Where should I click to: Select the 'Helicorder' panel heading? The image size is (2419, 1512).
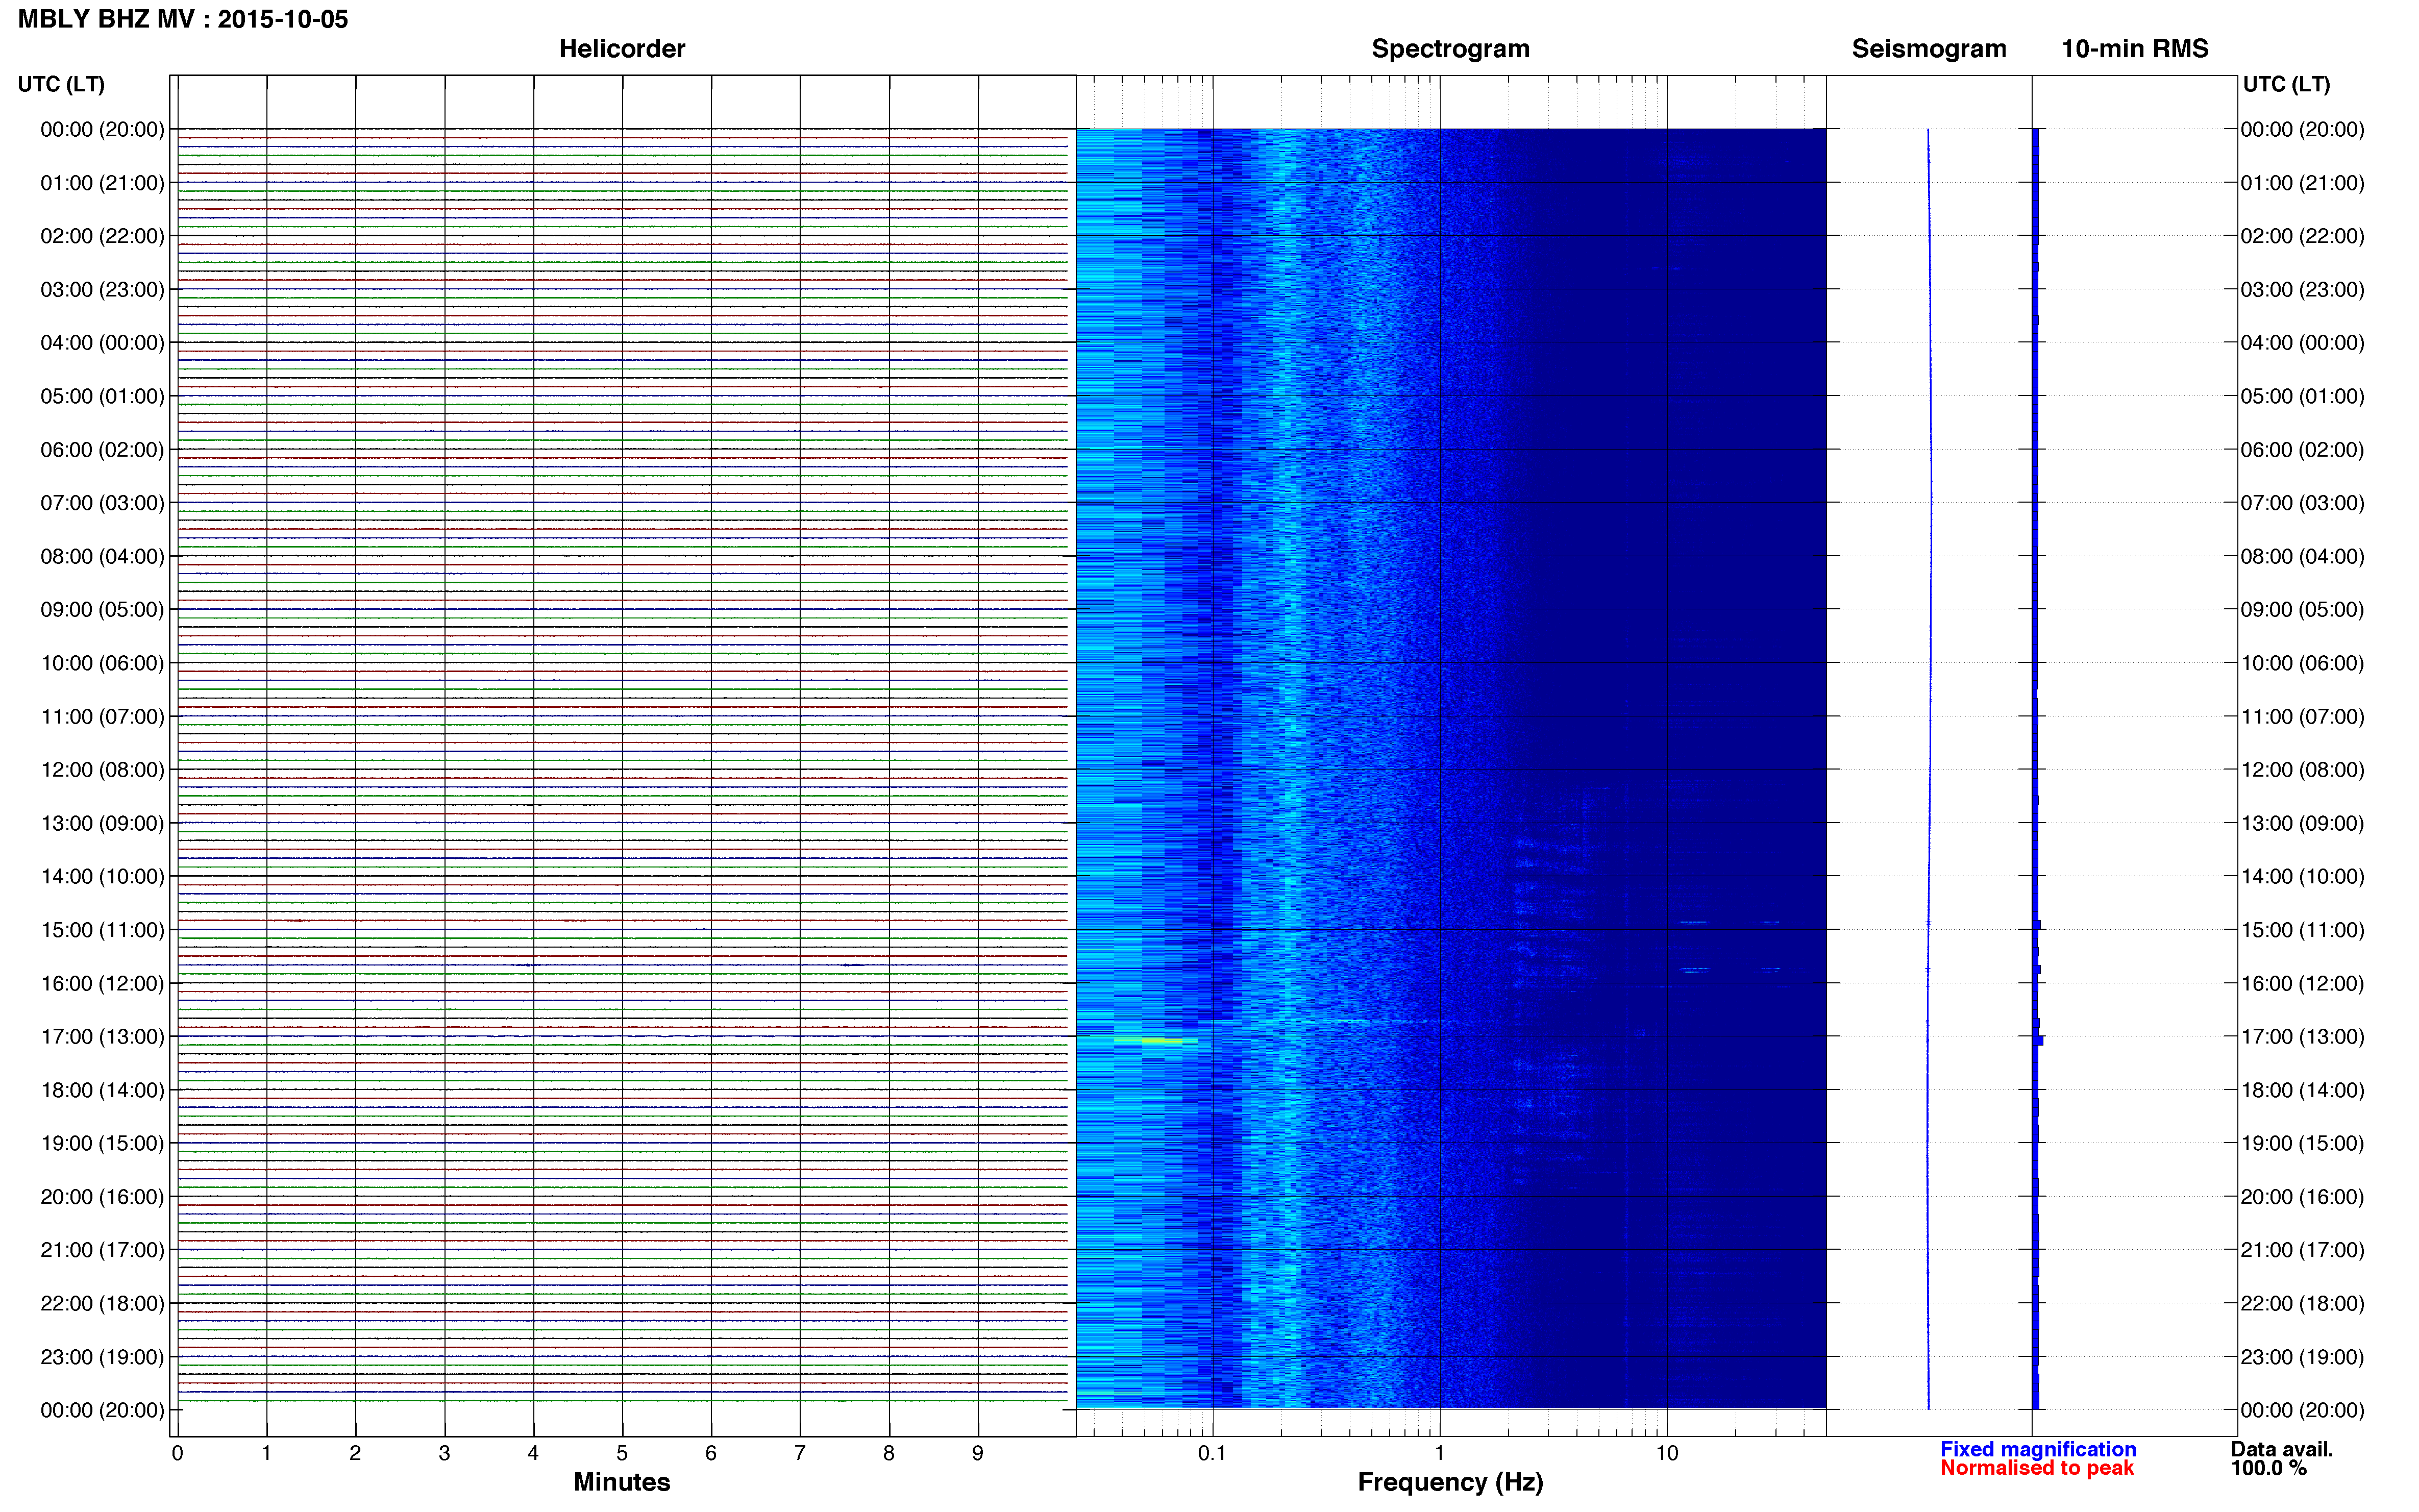622,49
